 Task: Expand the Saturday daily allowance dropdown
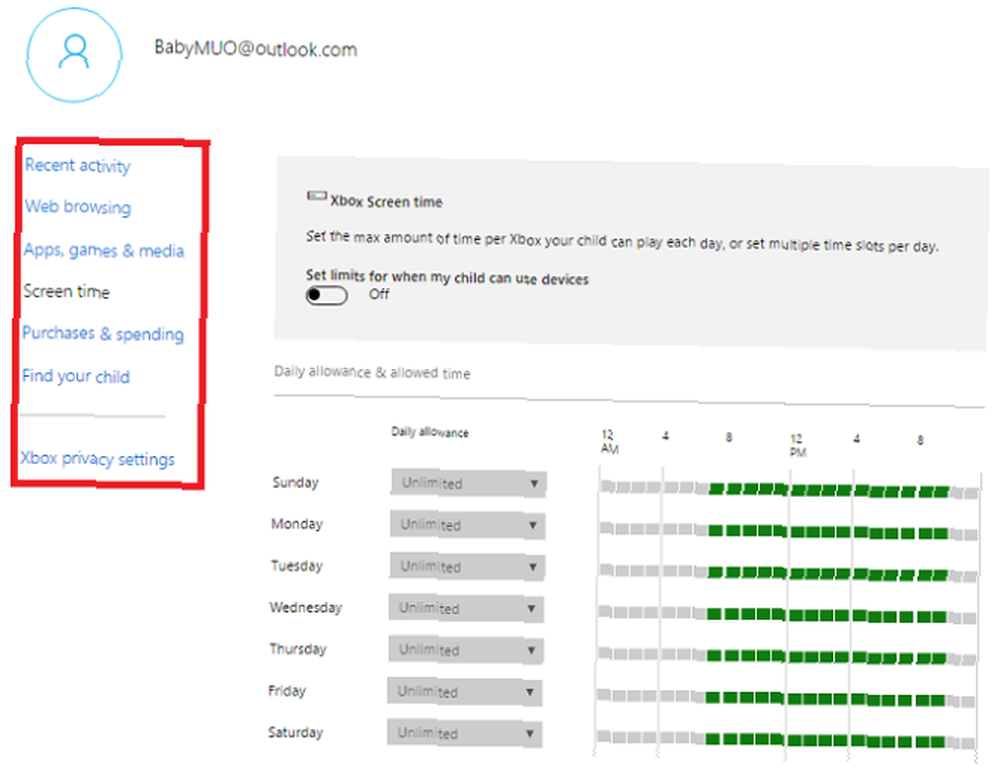[465, 733]
